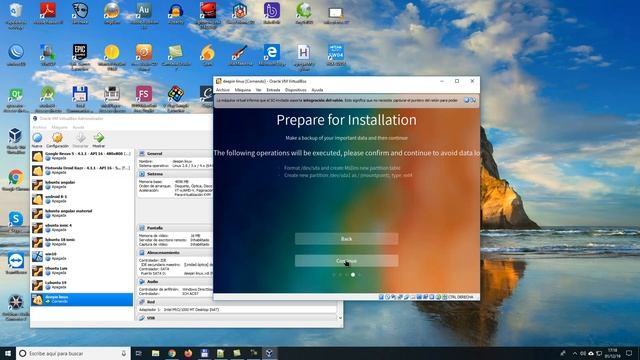
Task: Open the Entrada menu of the VM window
Action: (x=273, y=90)
